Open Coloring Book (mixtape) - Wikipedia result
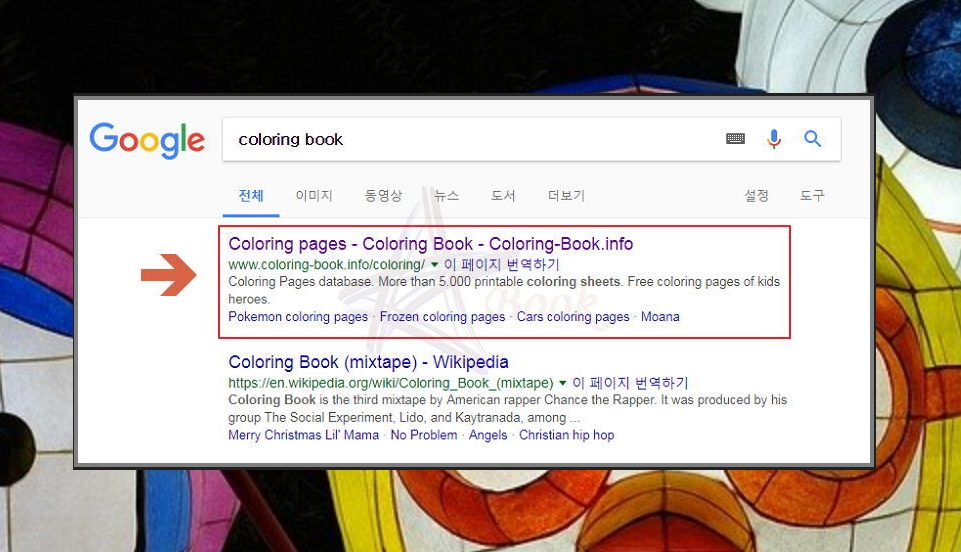The height and width of the screenshot is (552, 961). pos(368,362)
